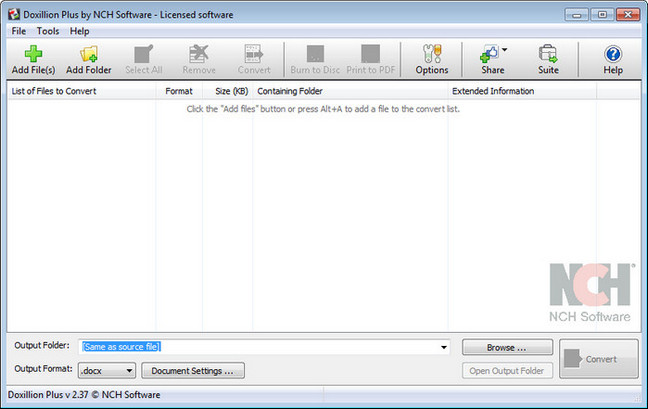The image size is (648, 409).
Task: Click the Share thumbs-up icon
Action: [489, 54]
